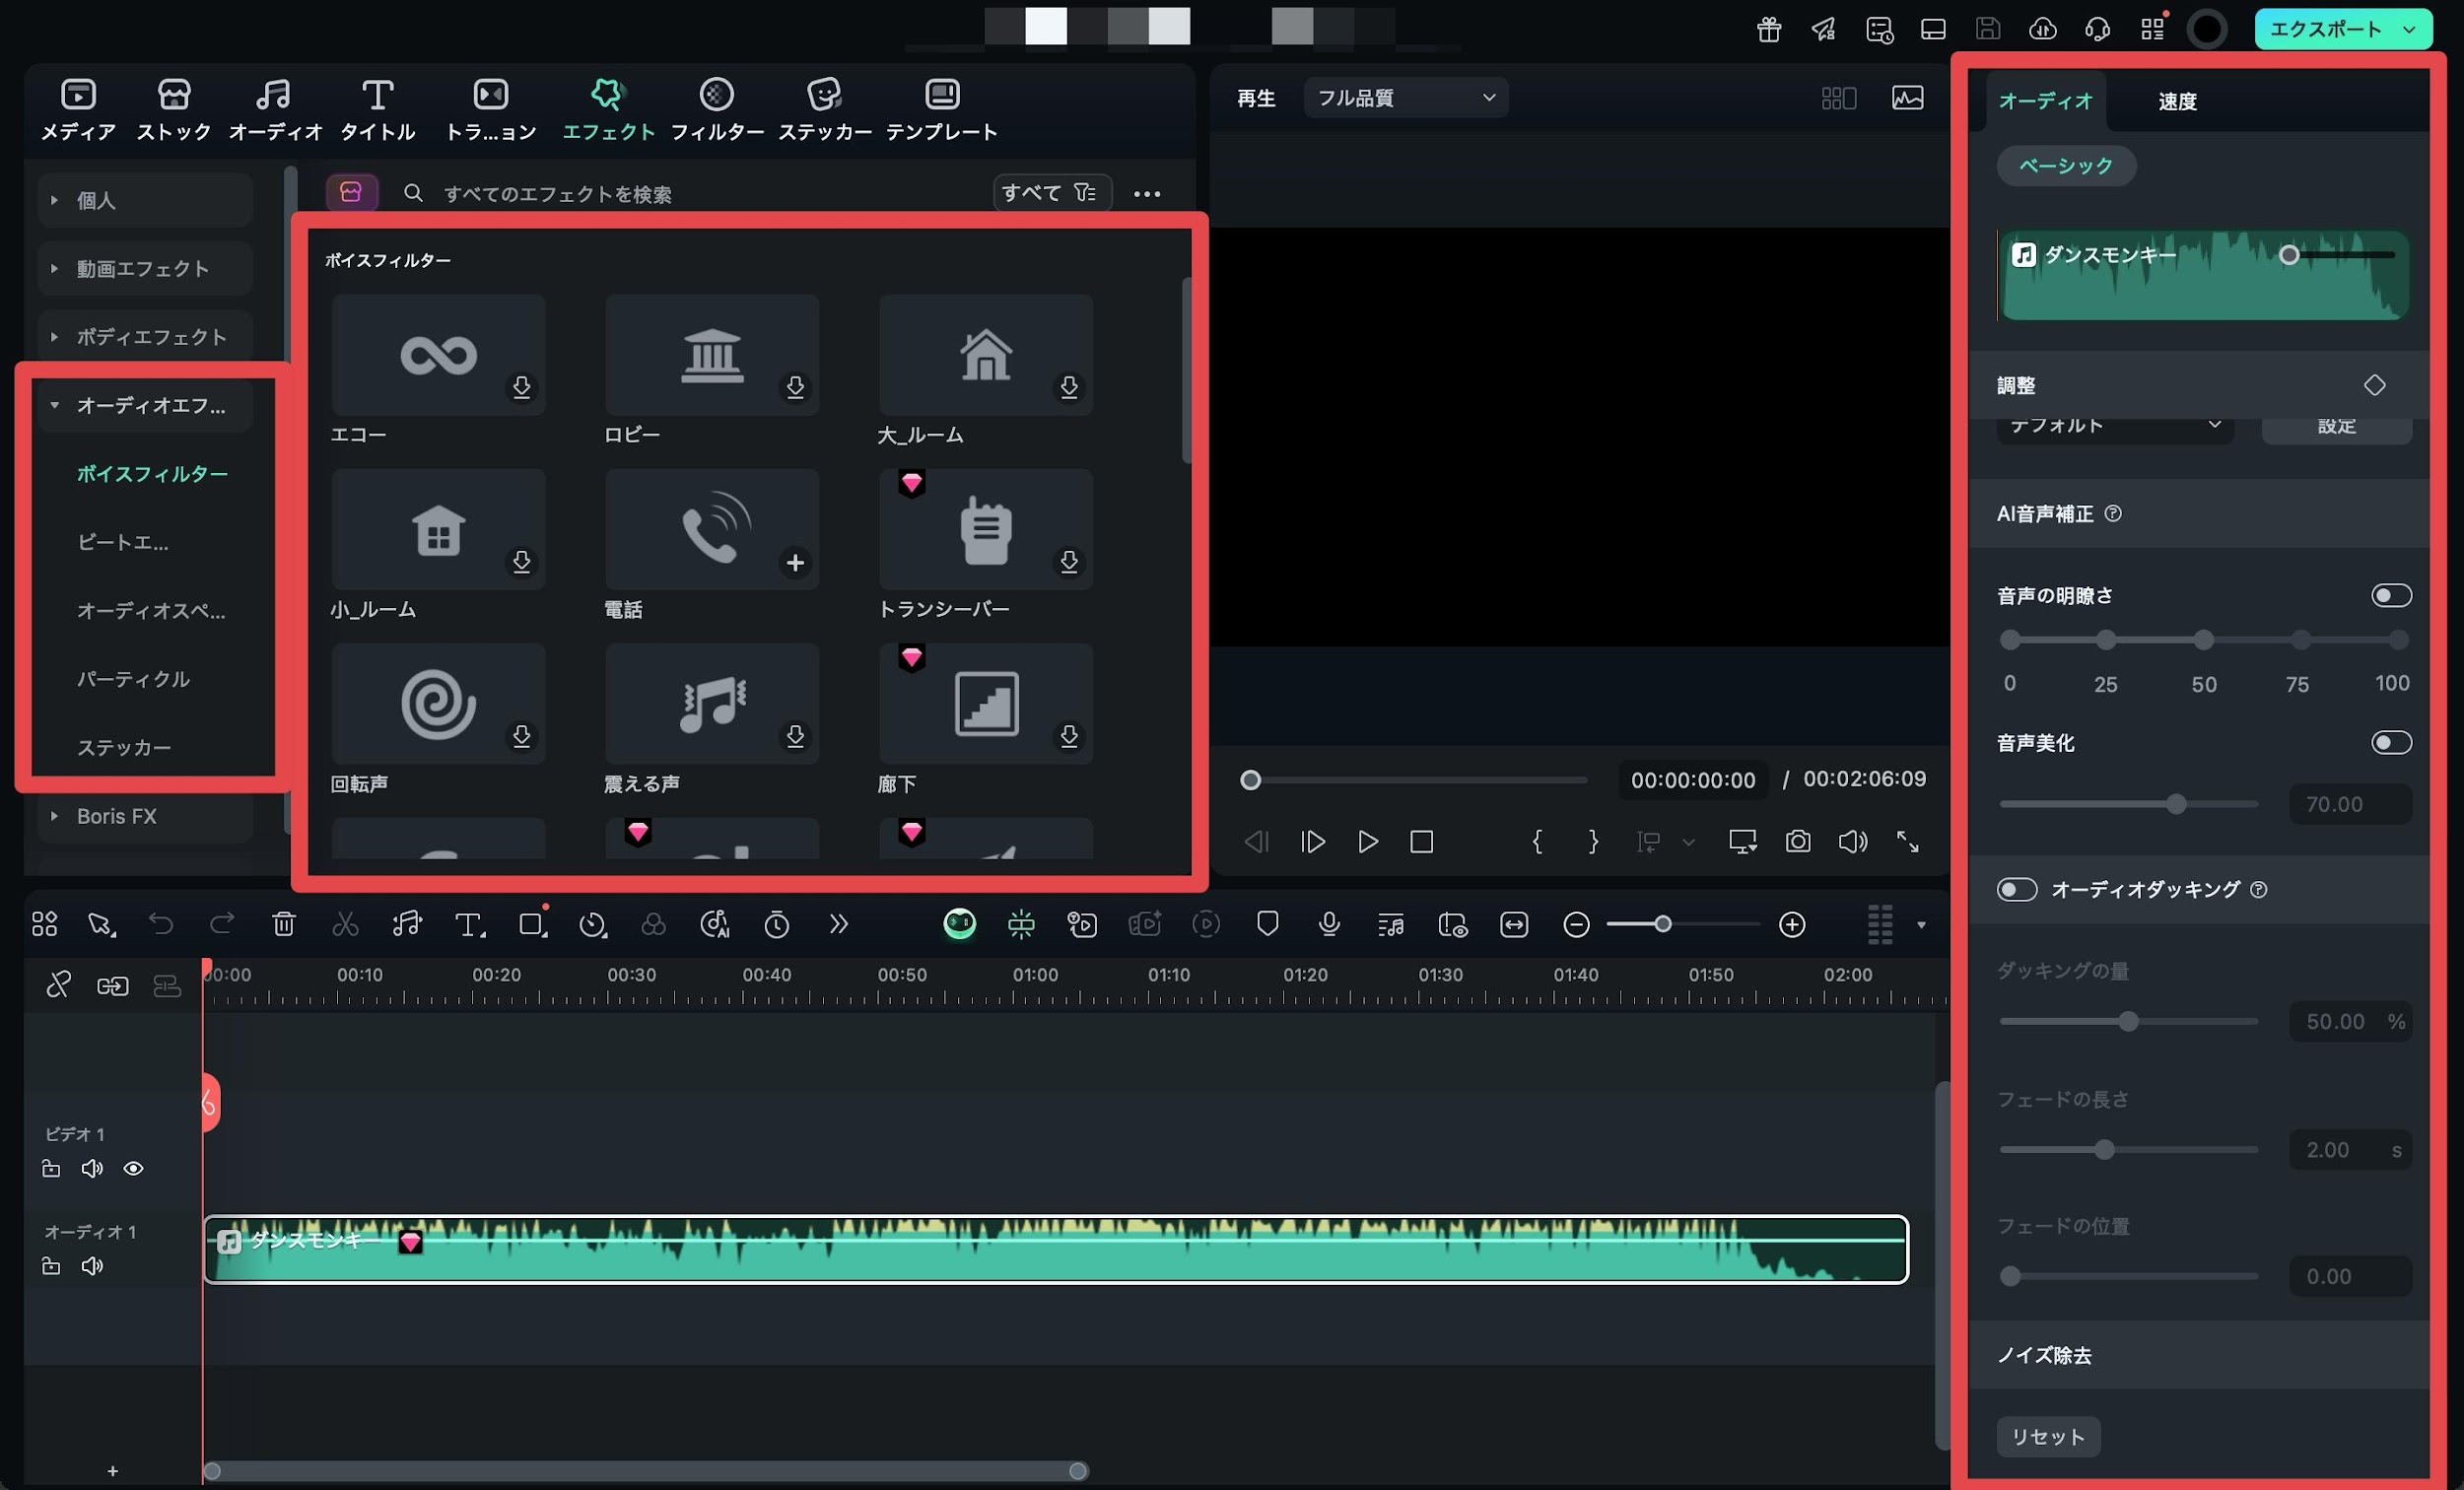
Task: Expand the ボディエフェクト category
Action: [145, 337]
